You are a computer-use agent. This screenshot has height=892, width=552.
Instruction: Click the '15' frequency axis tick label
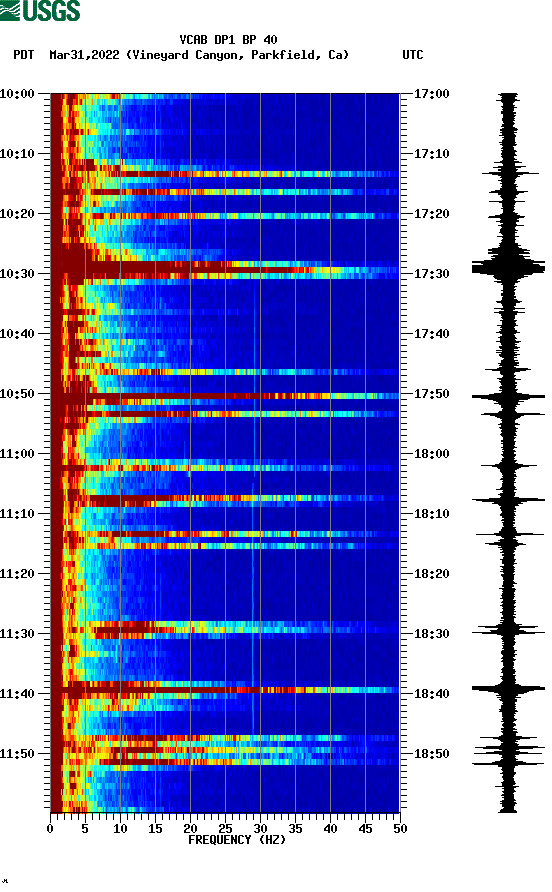pos(155,829)
